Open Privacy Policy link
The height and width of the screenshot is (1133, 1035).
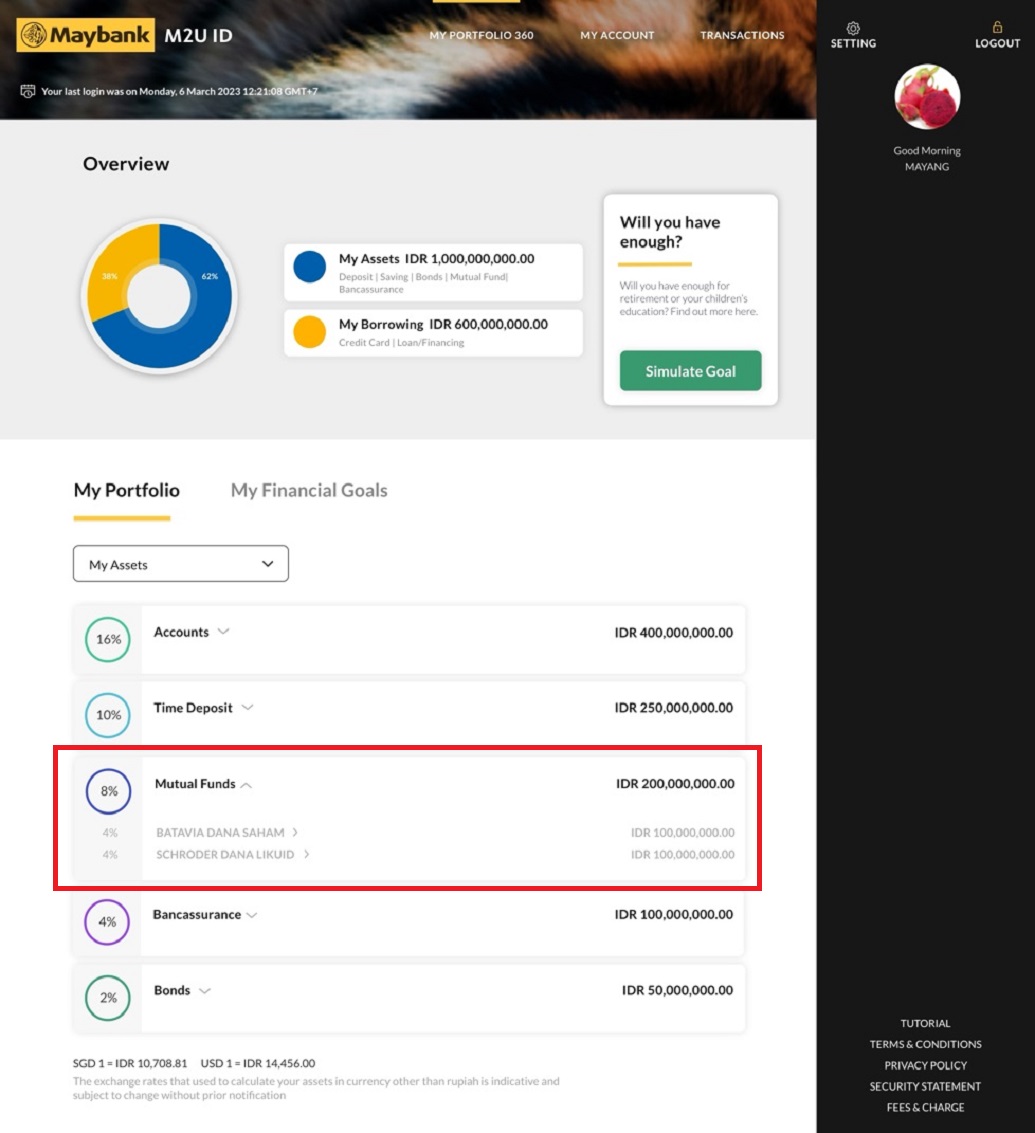coord(925,1065)
